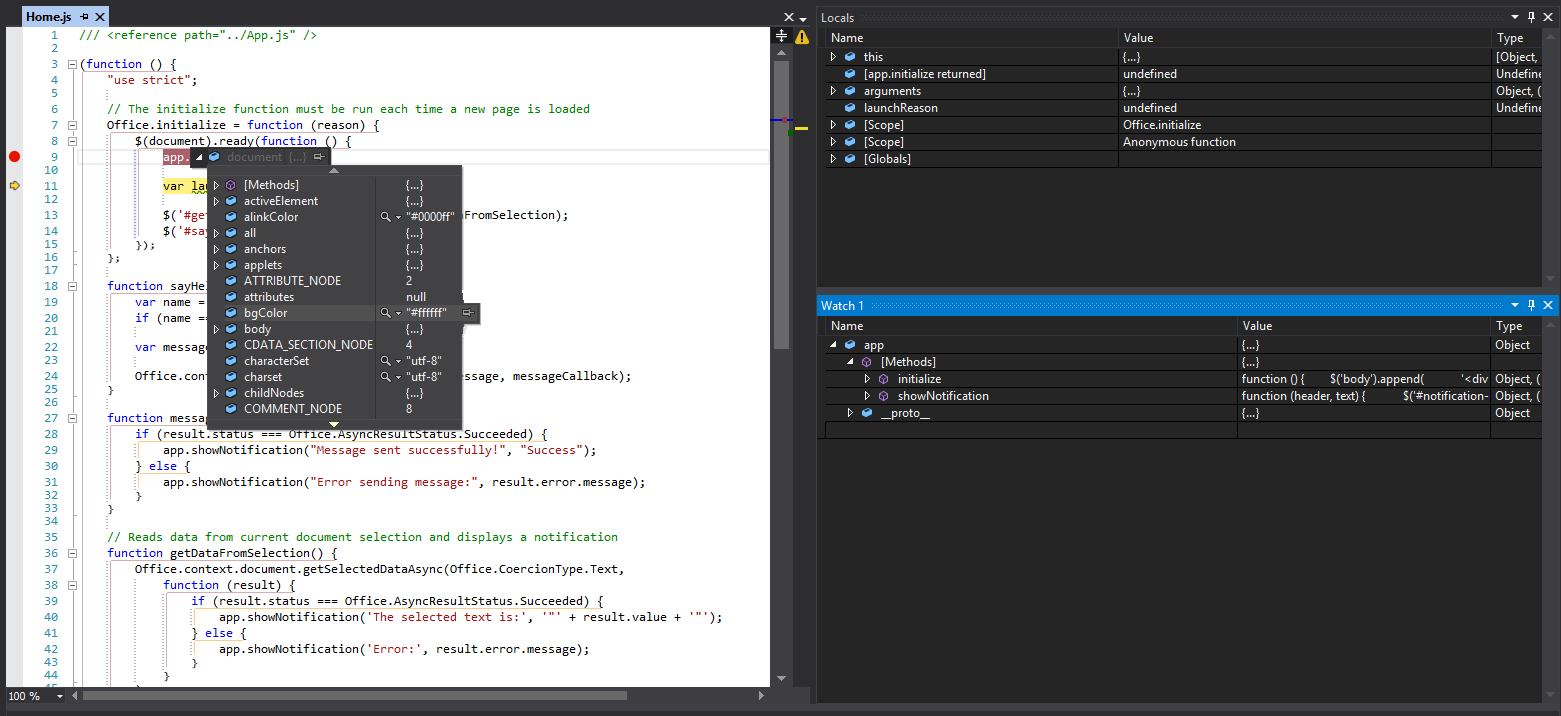Open the visualizer dropdown arrow beside charset

(x=396, y=376)
